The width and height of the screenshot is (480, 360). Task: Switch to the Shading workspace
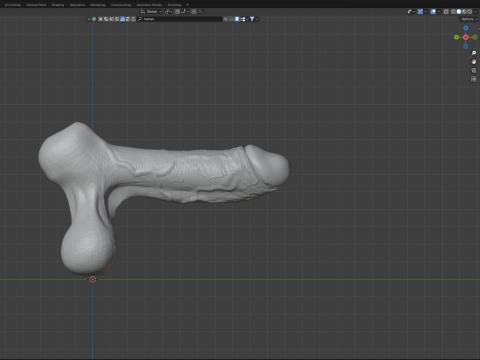click(x=58, y=5)
